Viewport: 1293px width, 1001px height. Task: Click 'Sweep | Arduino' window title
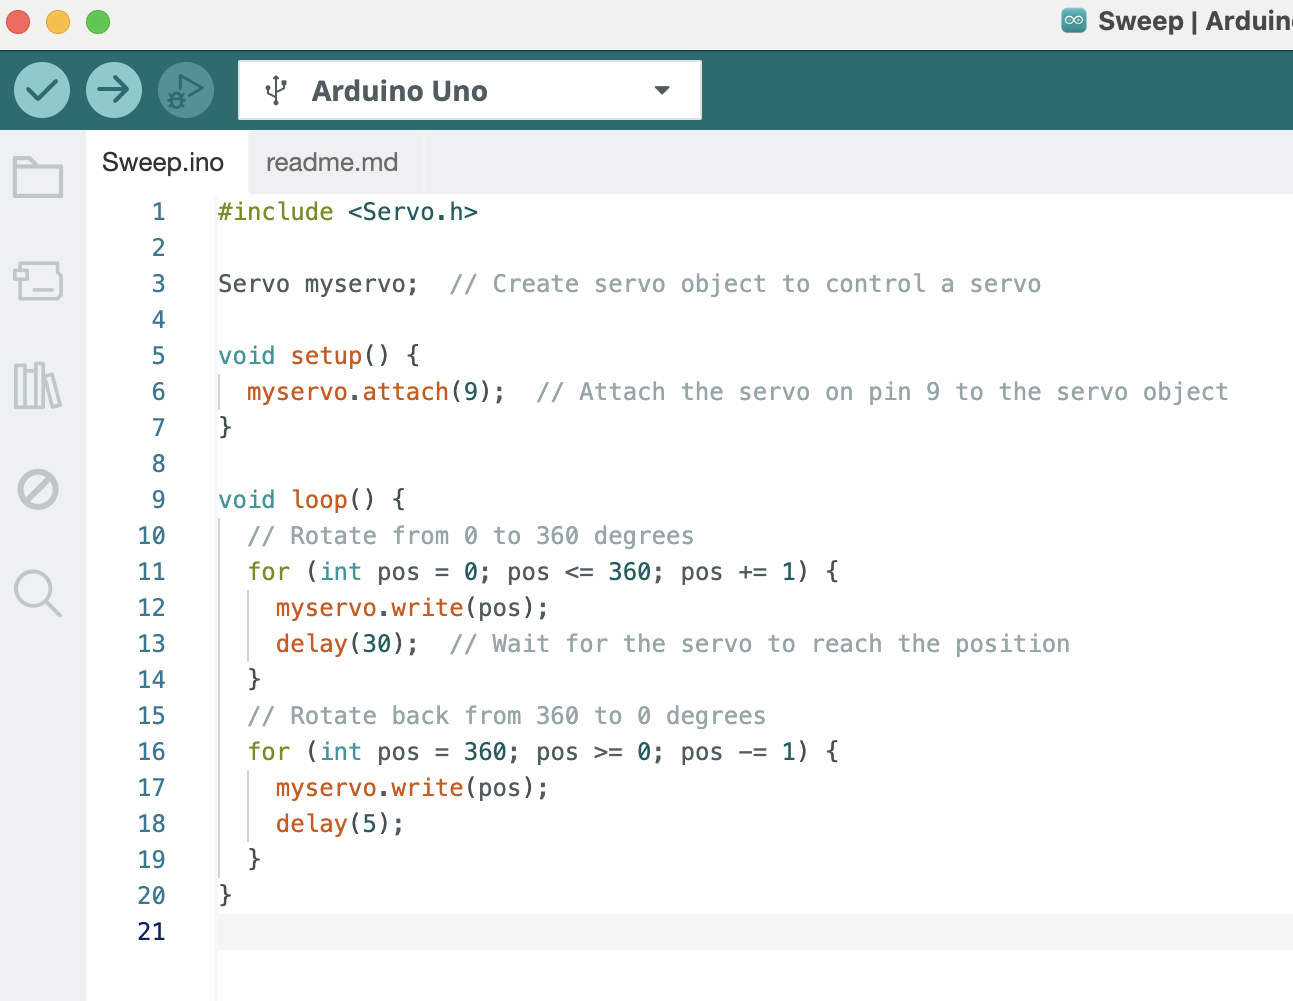tap(1195, 21)
